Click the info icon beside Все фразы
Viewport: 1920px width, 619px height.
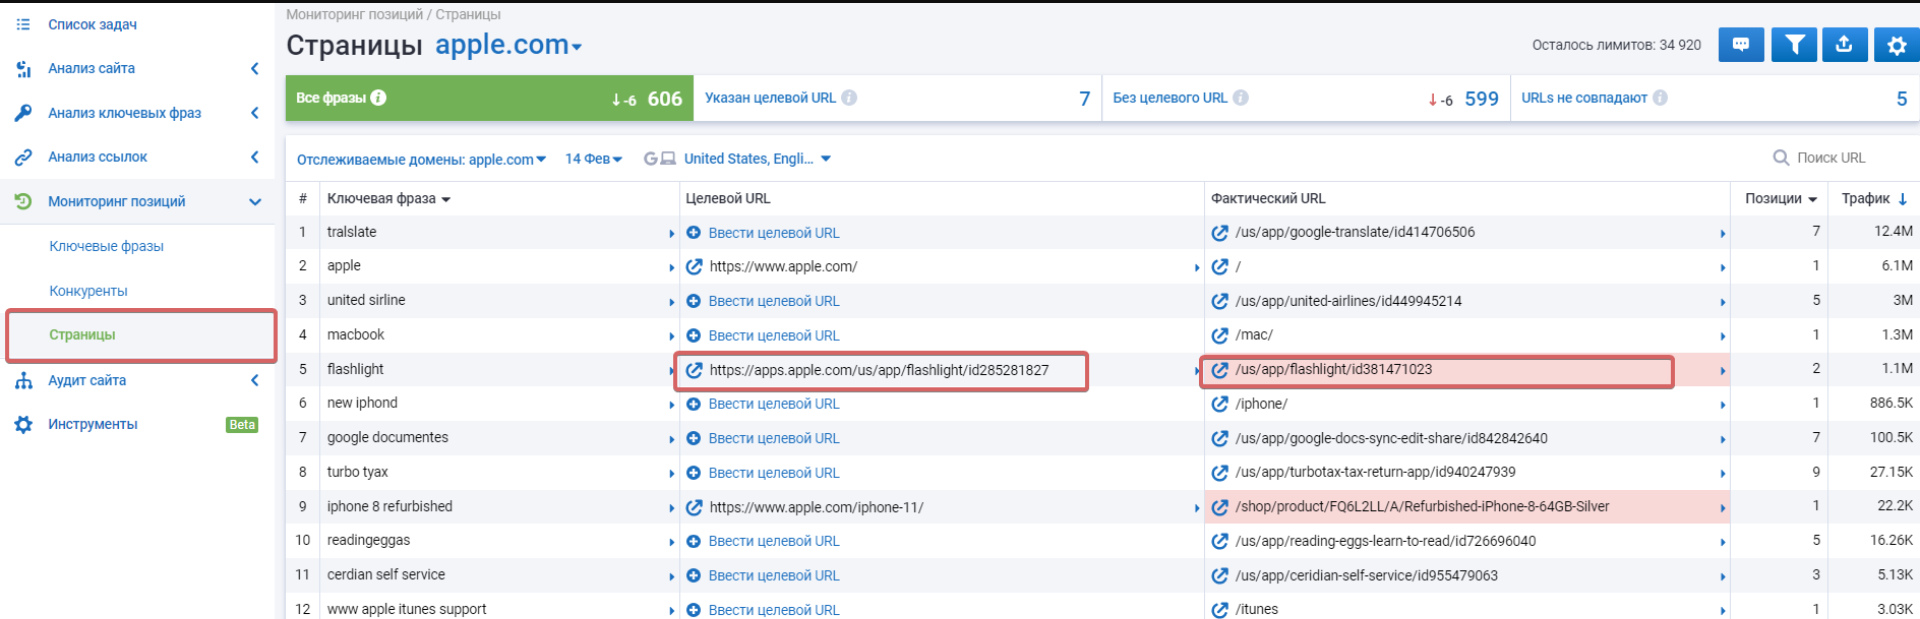pyautogui.click(x=379, y=98)
